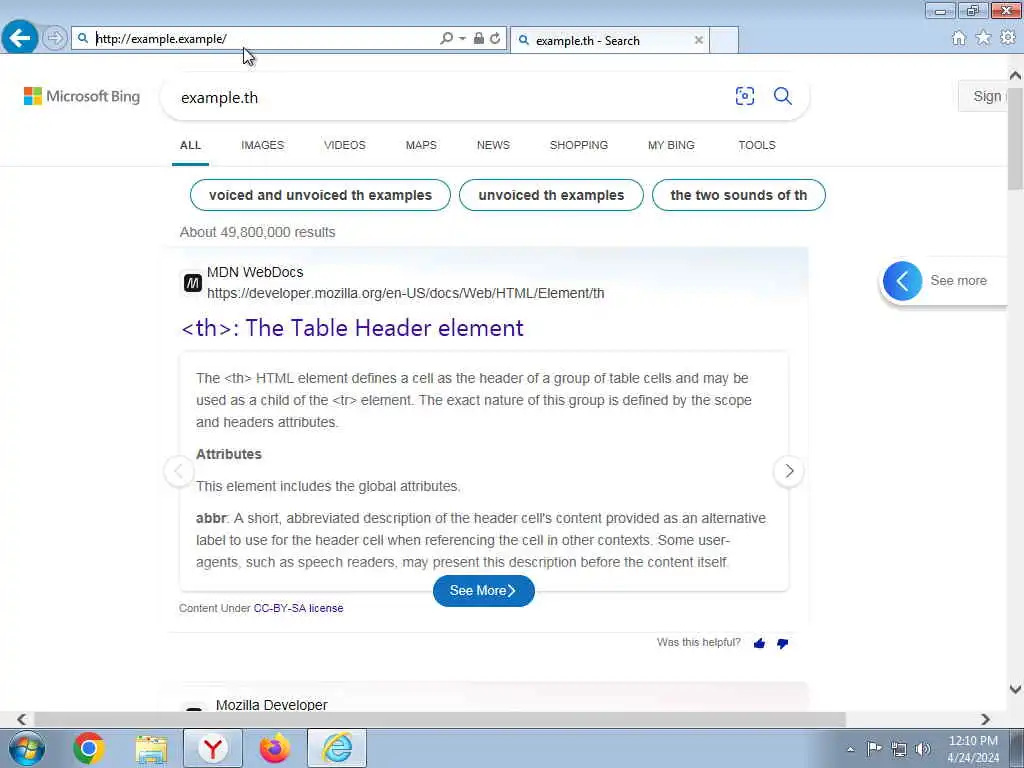Open the address bar autocomplete dropdown arrow
Viewport: 1024px width, 768px height.
click(462, 39)
